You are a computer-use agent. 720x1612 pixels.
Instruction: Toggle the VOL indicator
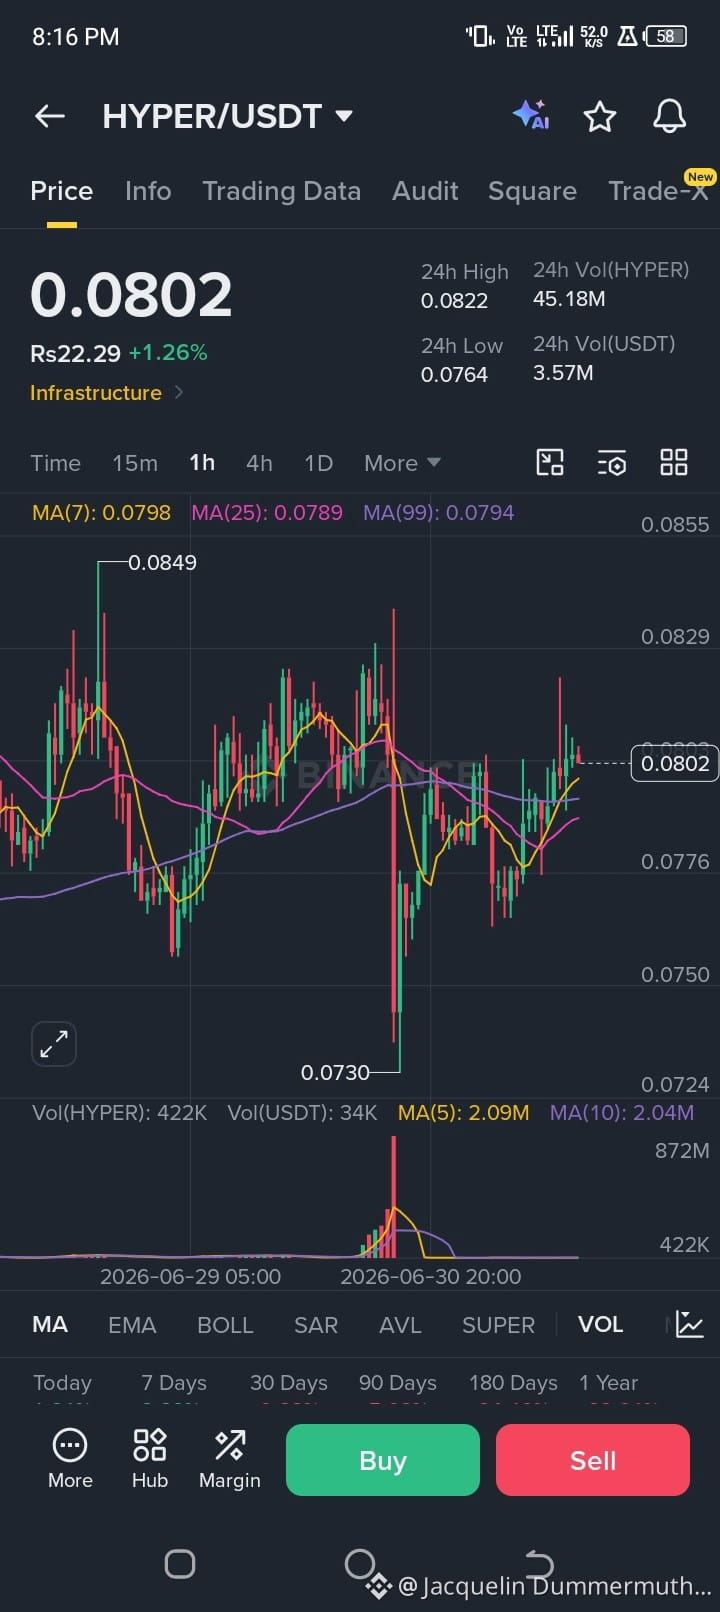600,1324
